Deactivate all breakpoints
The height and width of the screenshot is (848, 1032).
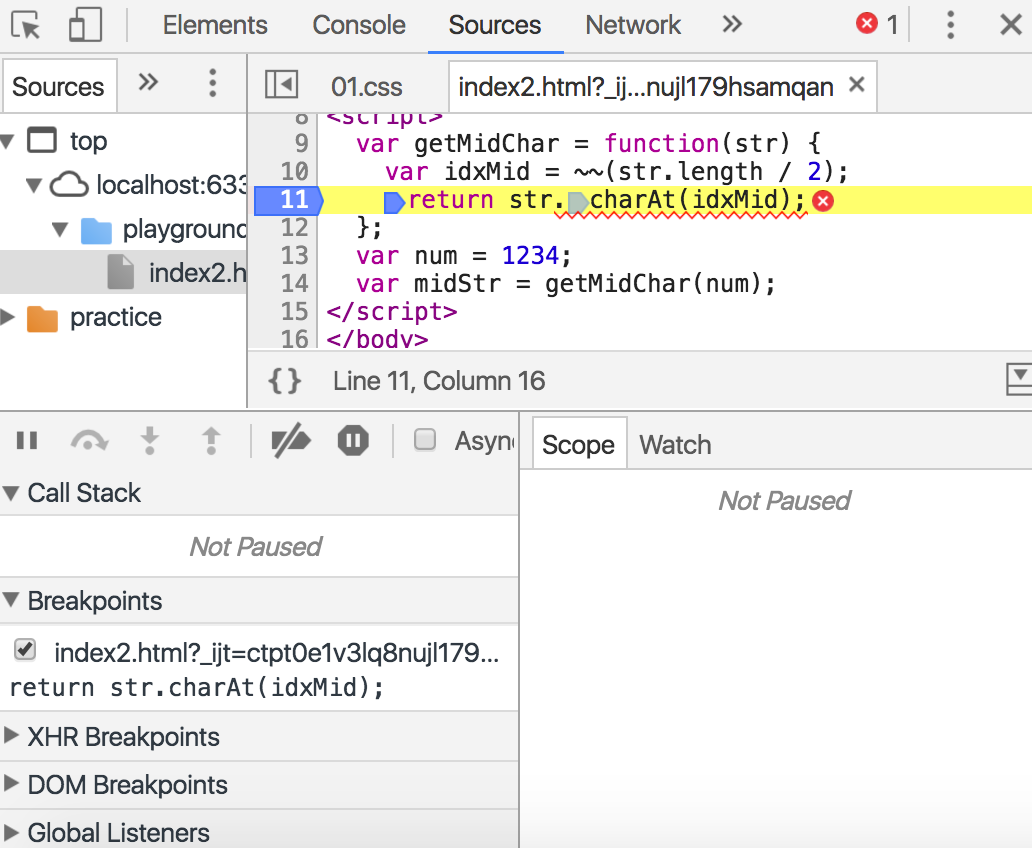(290, 440)
